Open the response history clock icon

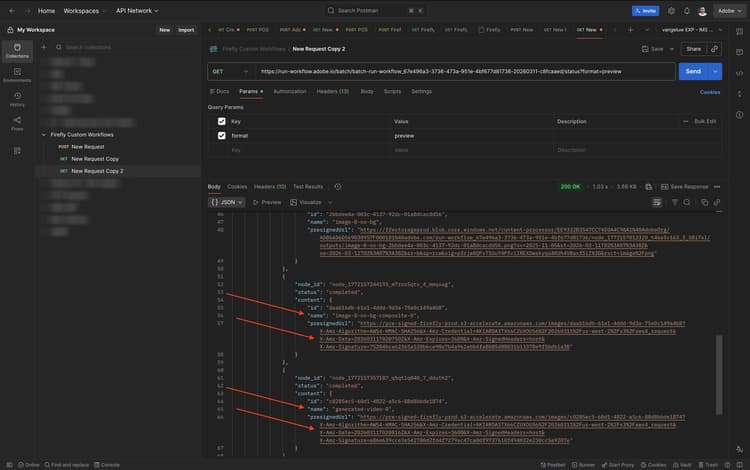338,186
